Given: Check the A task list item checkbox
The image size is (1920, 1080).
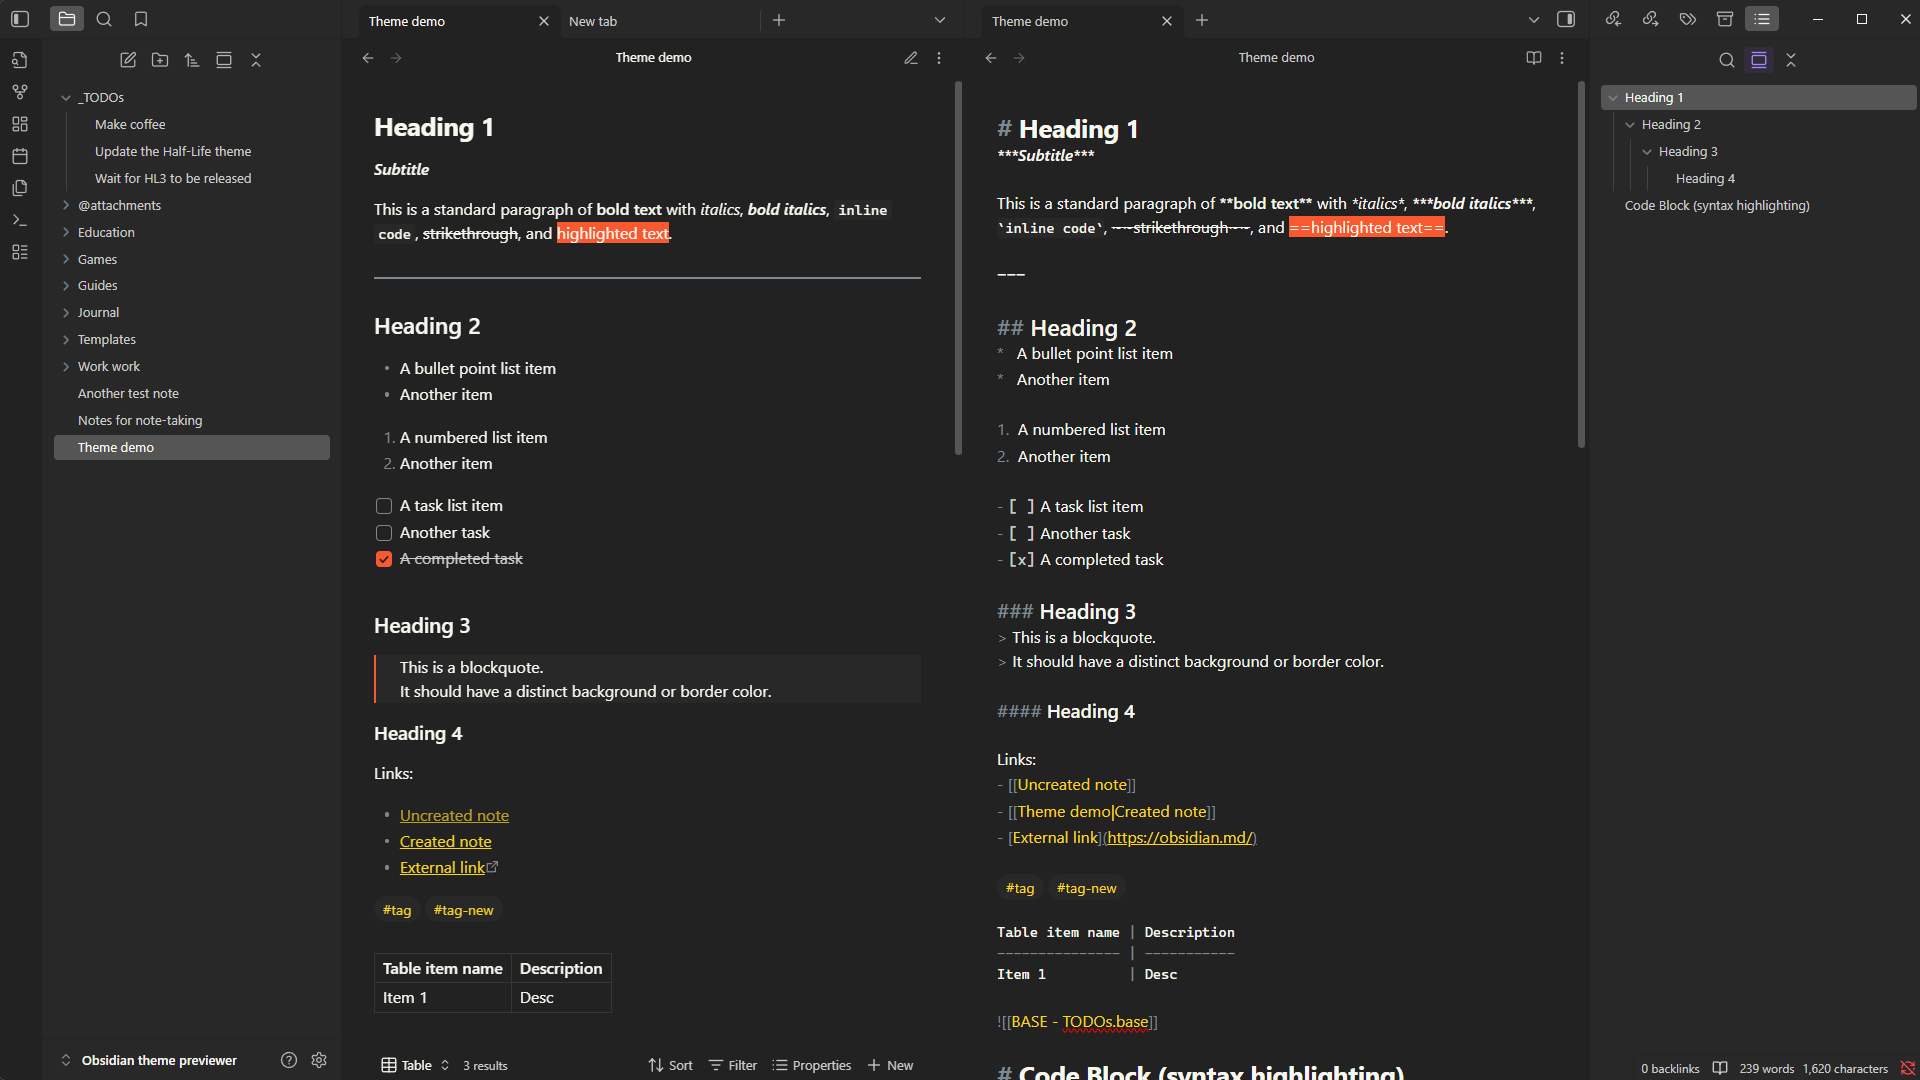Looking at the screenshot, I should click(x=384, y=506).
